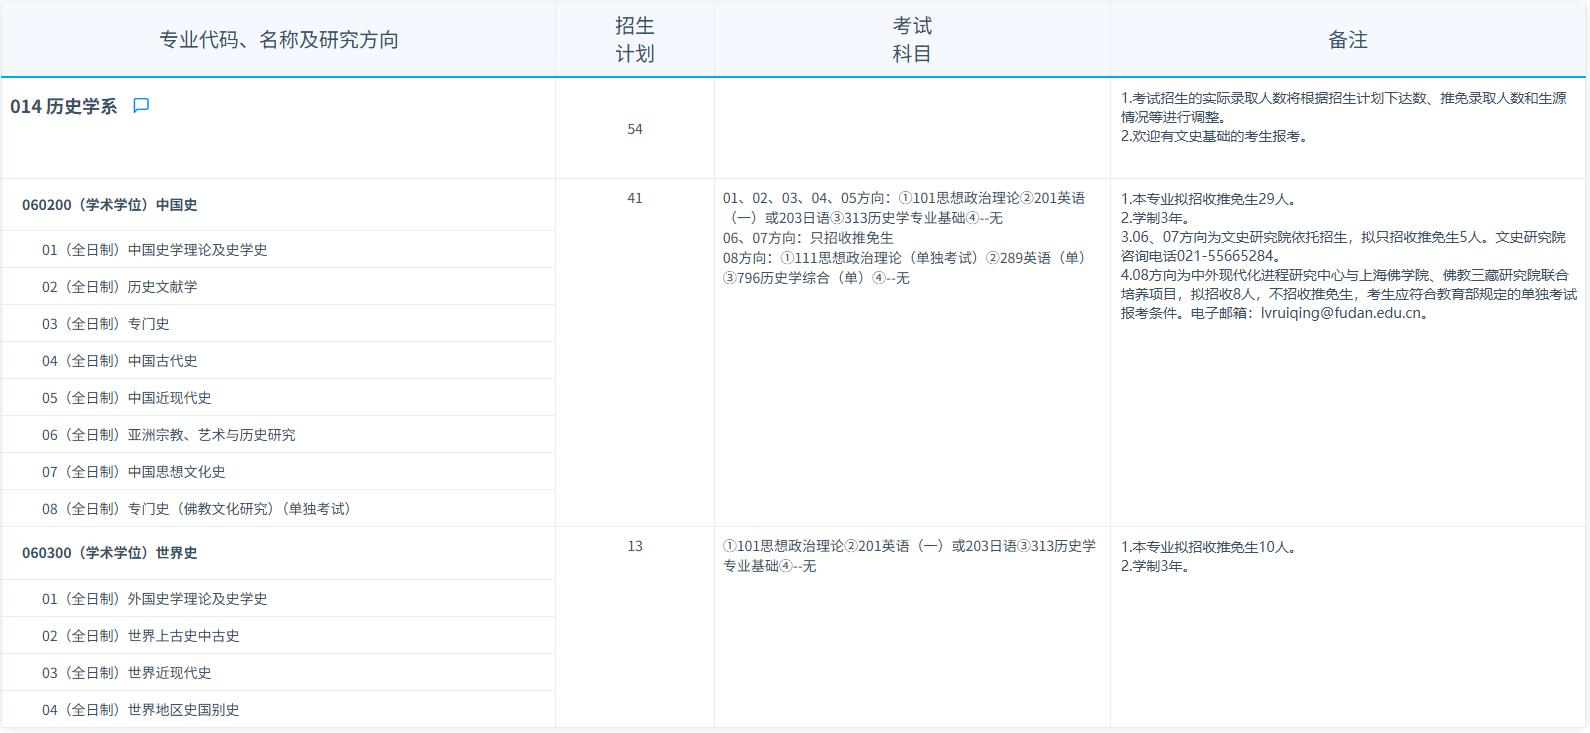Choose direction 05 中国近现代史
The height and width of the screenshot is (733, 1590).
tap(127, 398)
